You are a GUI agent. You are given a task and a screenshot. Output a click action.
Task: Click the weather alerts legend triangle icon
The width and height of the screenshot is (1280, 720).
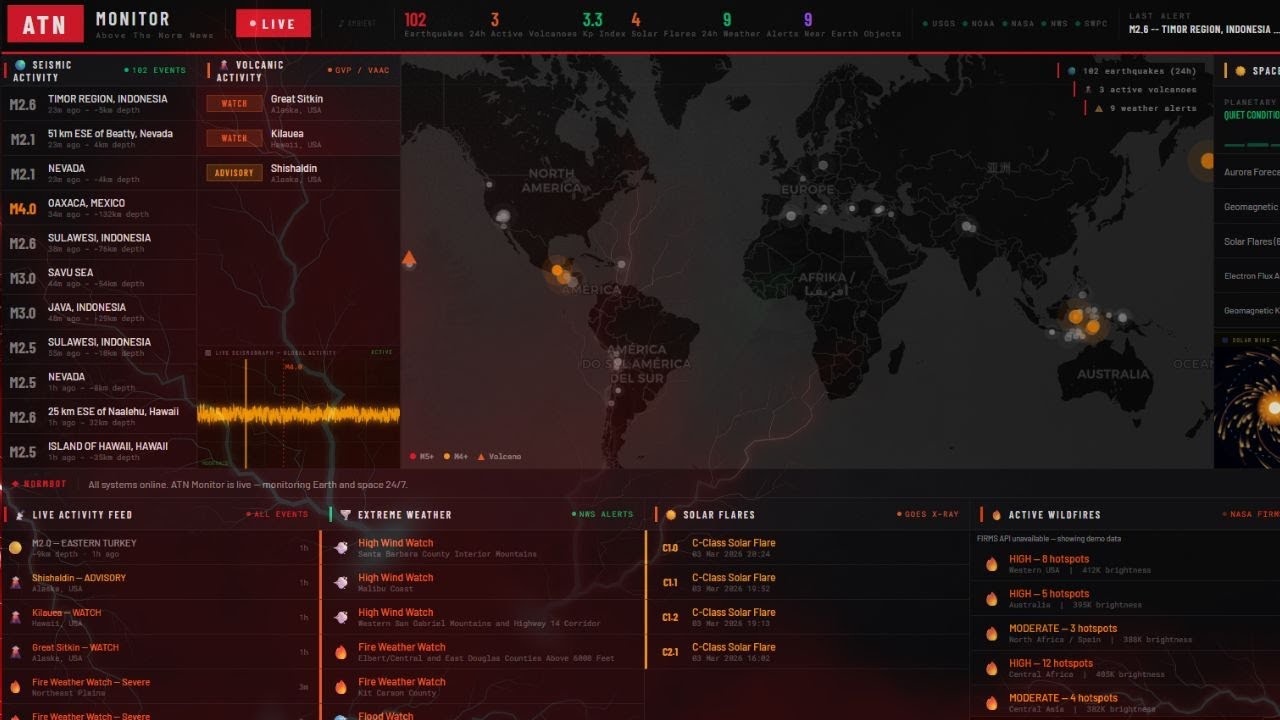pyautogui.click(x=1099, y=108)
